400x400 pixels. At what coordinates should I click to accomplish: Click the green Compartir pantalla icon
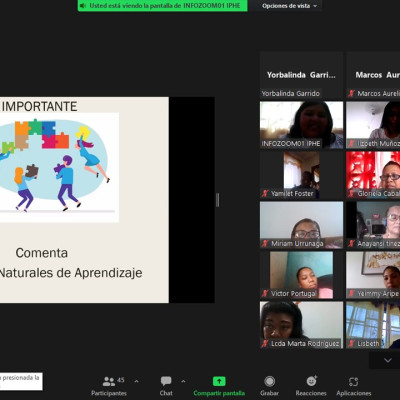(219, 381)
